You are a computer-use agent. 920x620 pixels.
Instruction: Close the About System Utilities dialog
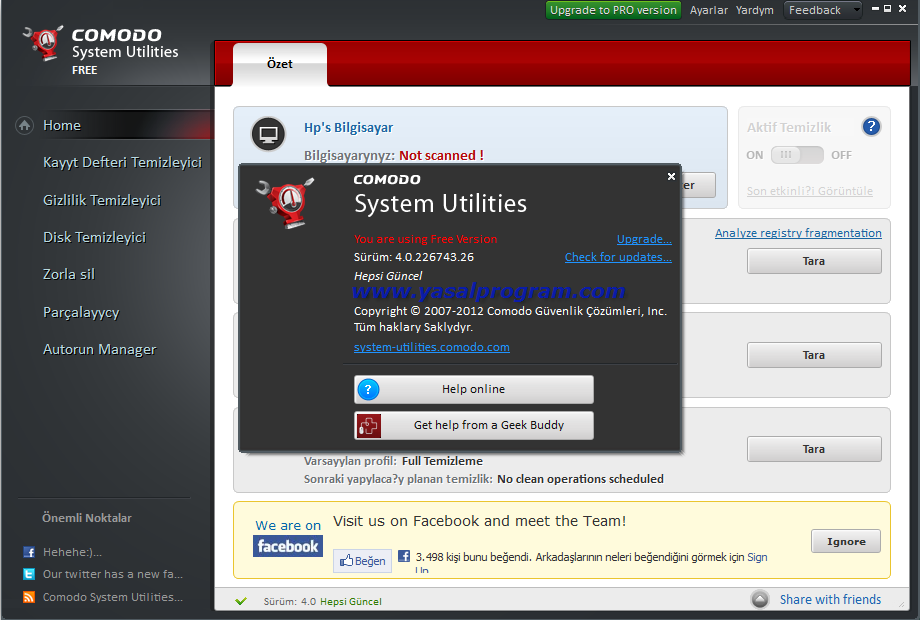[x=671, y=176]
